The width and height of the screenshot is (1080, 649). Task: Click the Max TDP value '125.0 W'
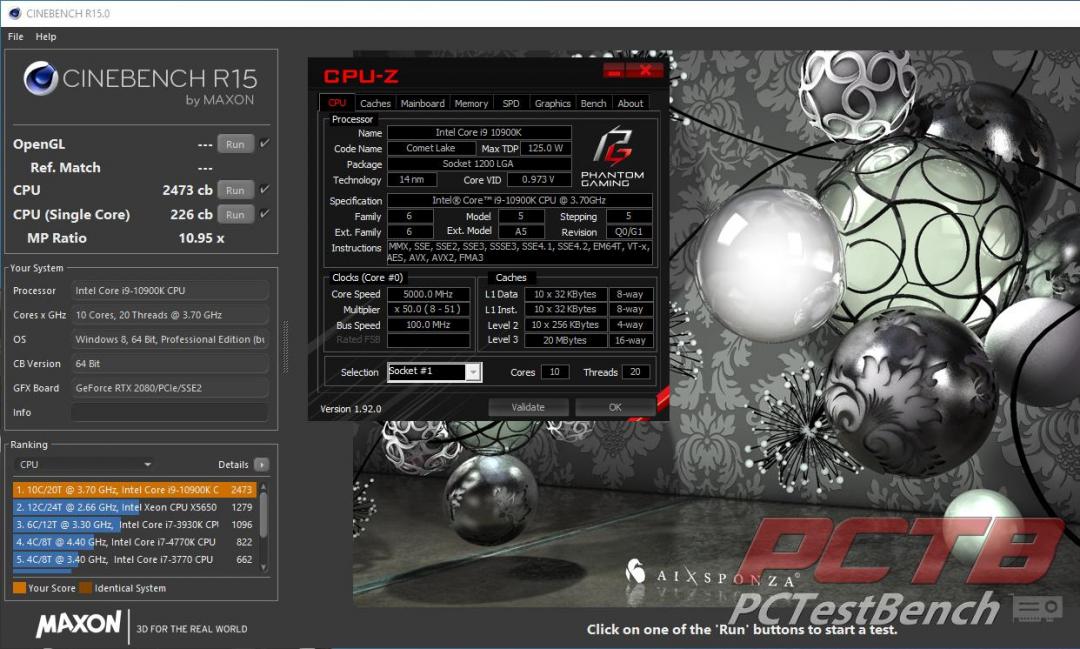[x=546, y=148]
